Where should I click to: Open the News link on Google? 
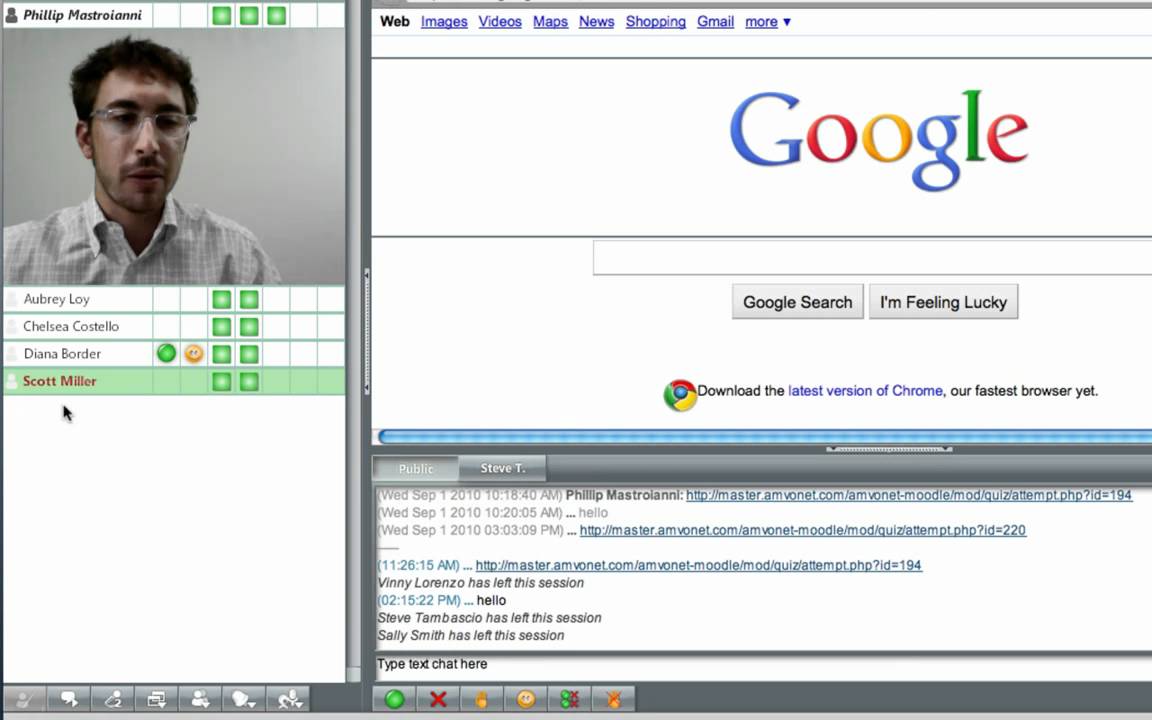596,22
